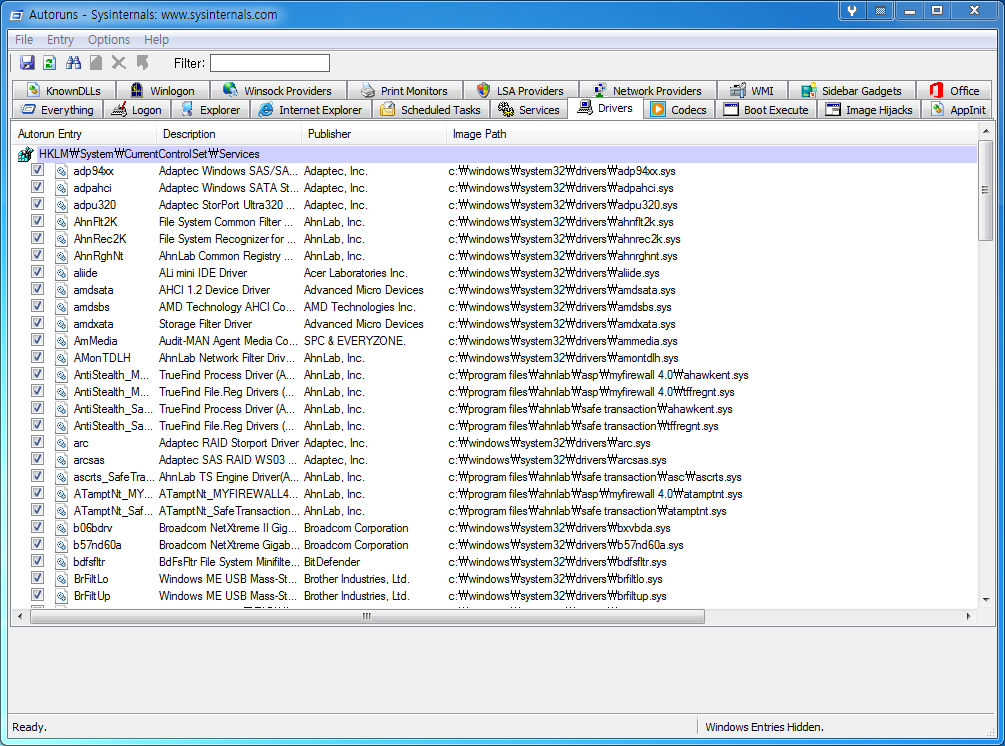Click the Autoruns title bar app icon
The height and width of the screenshot is (746, 1005).
click(x=17, y=15)
